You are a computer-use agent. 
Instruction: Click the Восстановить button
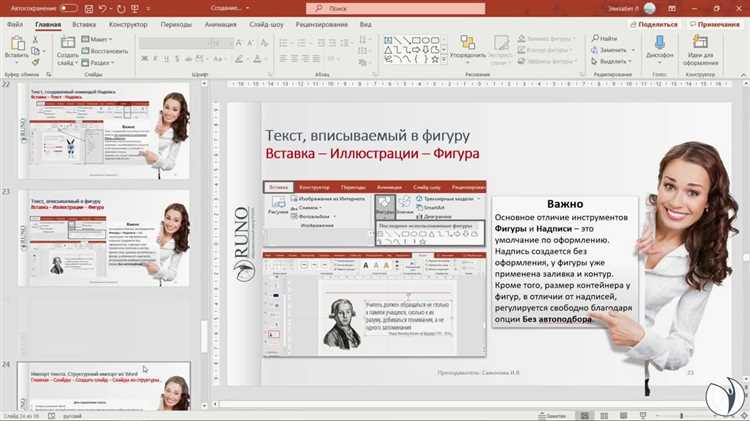click(x=104, y=51)
